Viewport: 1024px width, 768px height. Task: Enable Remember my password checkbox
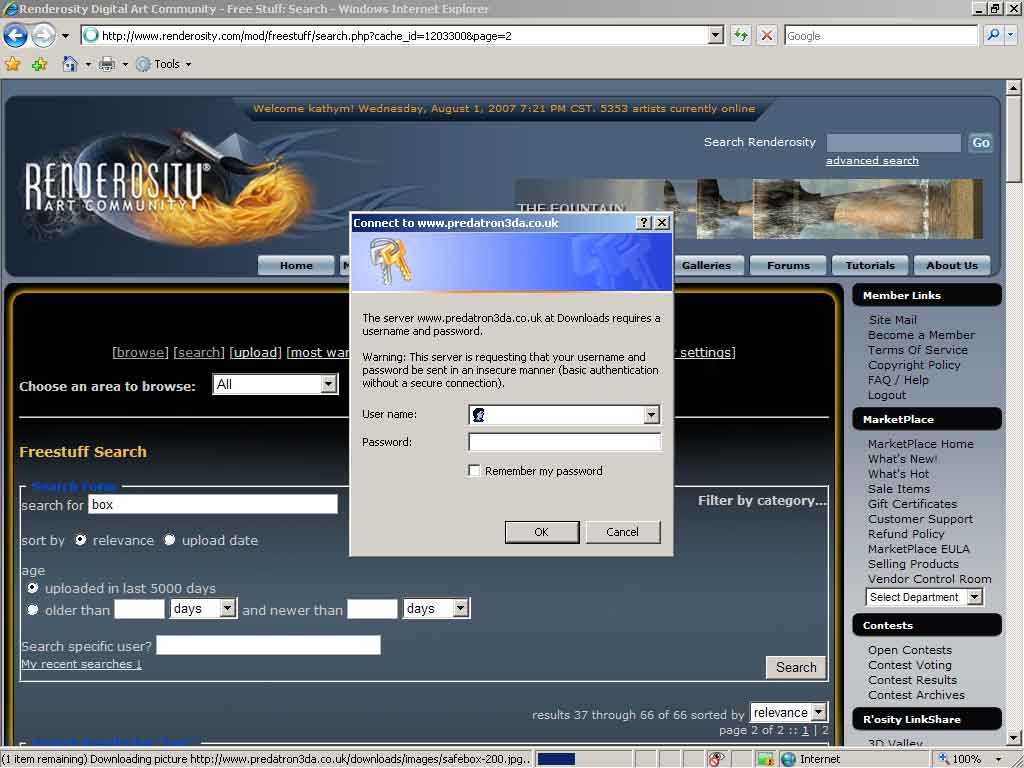coord(475,471)
